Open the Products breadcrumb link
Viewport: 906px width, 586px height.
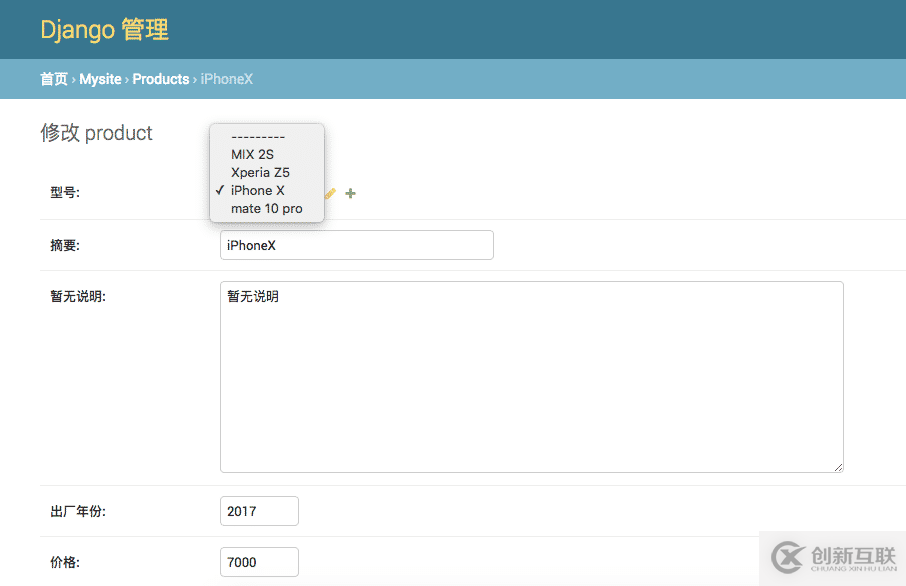[161, 79]
